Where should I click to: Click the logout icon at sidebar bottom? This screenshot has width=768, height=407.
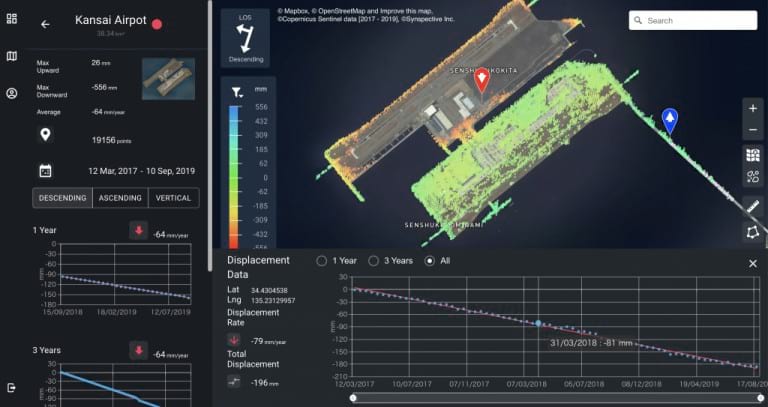click(x=12, y=387)
